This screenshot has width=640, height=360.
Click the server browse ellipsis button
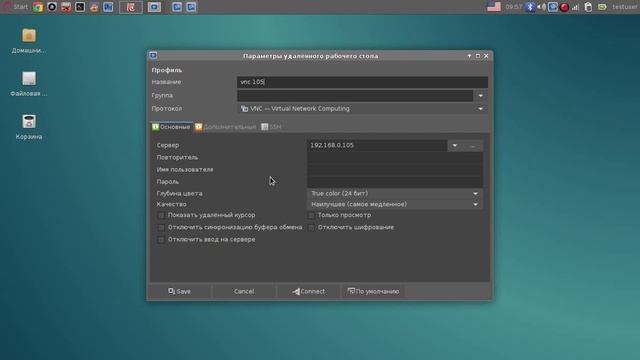click(473, 146)
